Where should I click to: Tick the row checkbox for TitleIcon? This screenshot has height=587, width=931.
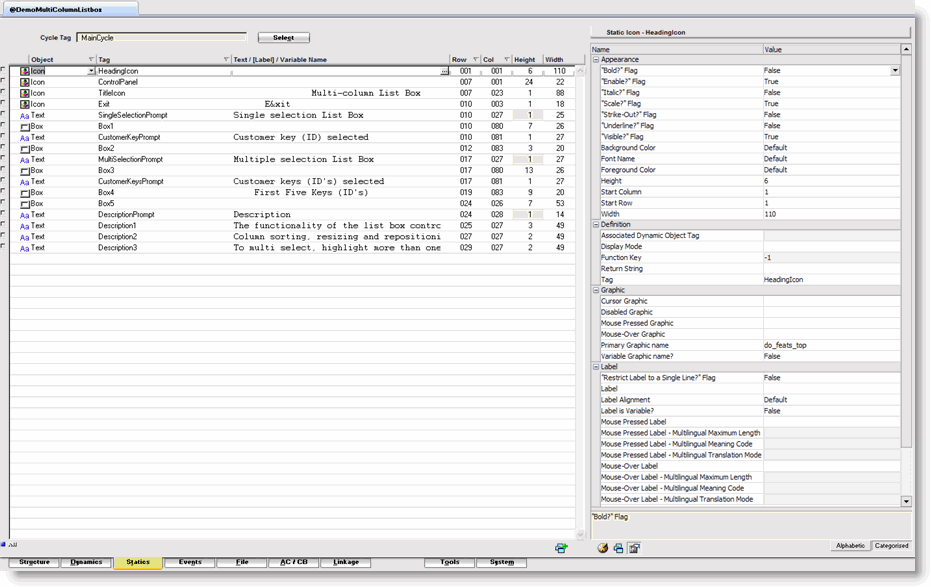pyautogui.click(x=3, y=91)
